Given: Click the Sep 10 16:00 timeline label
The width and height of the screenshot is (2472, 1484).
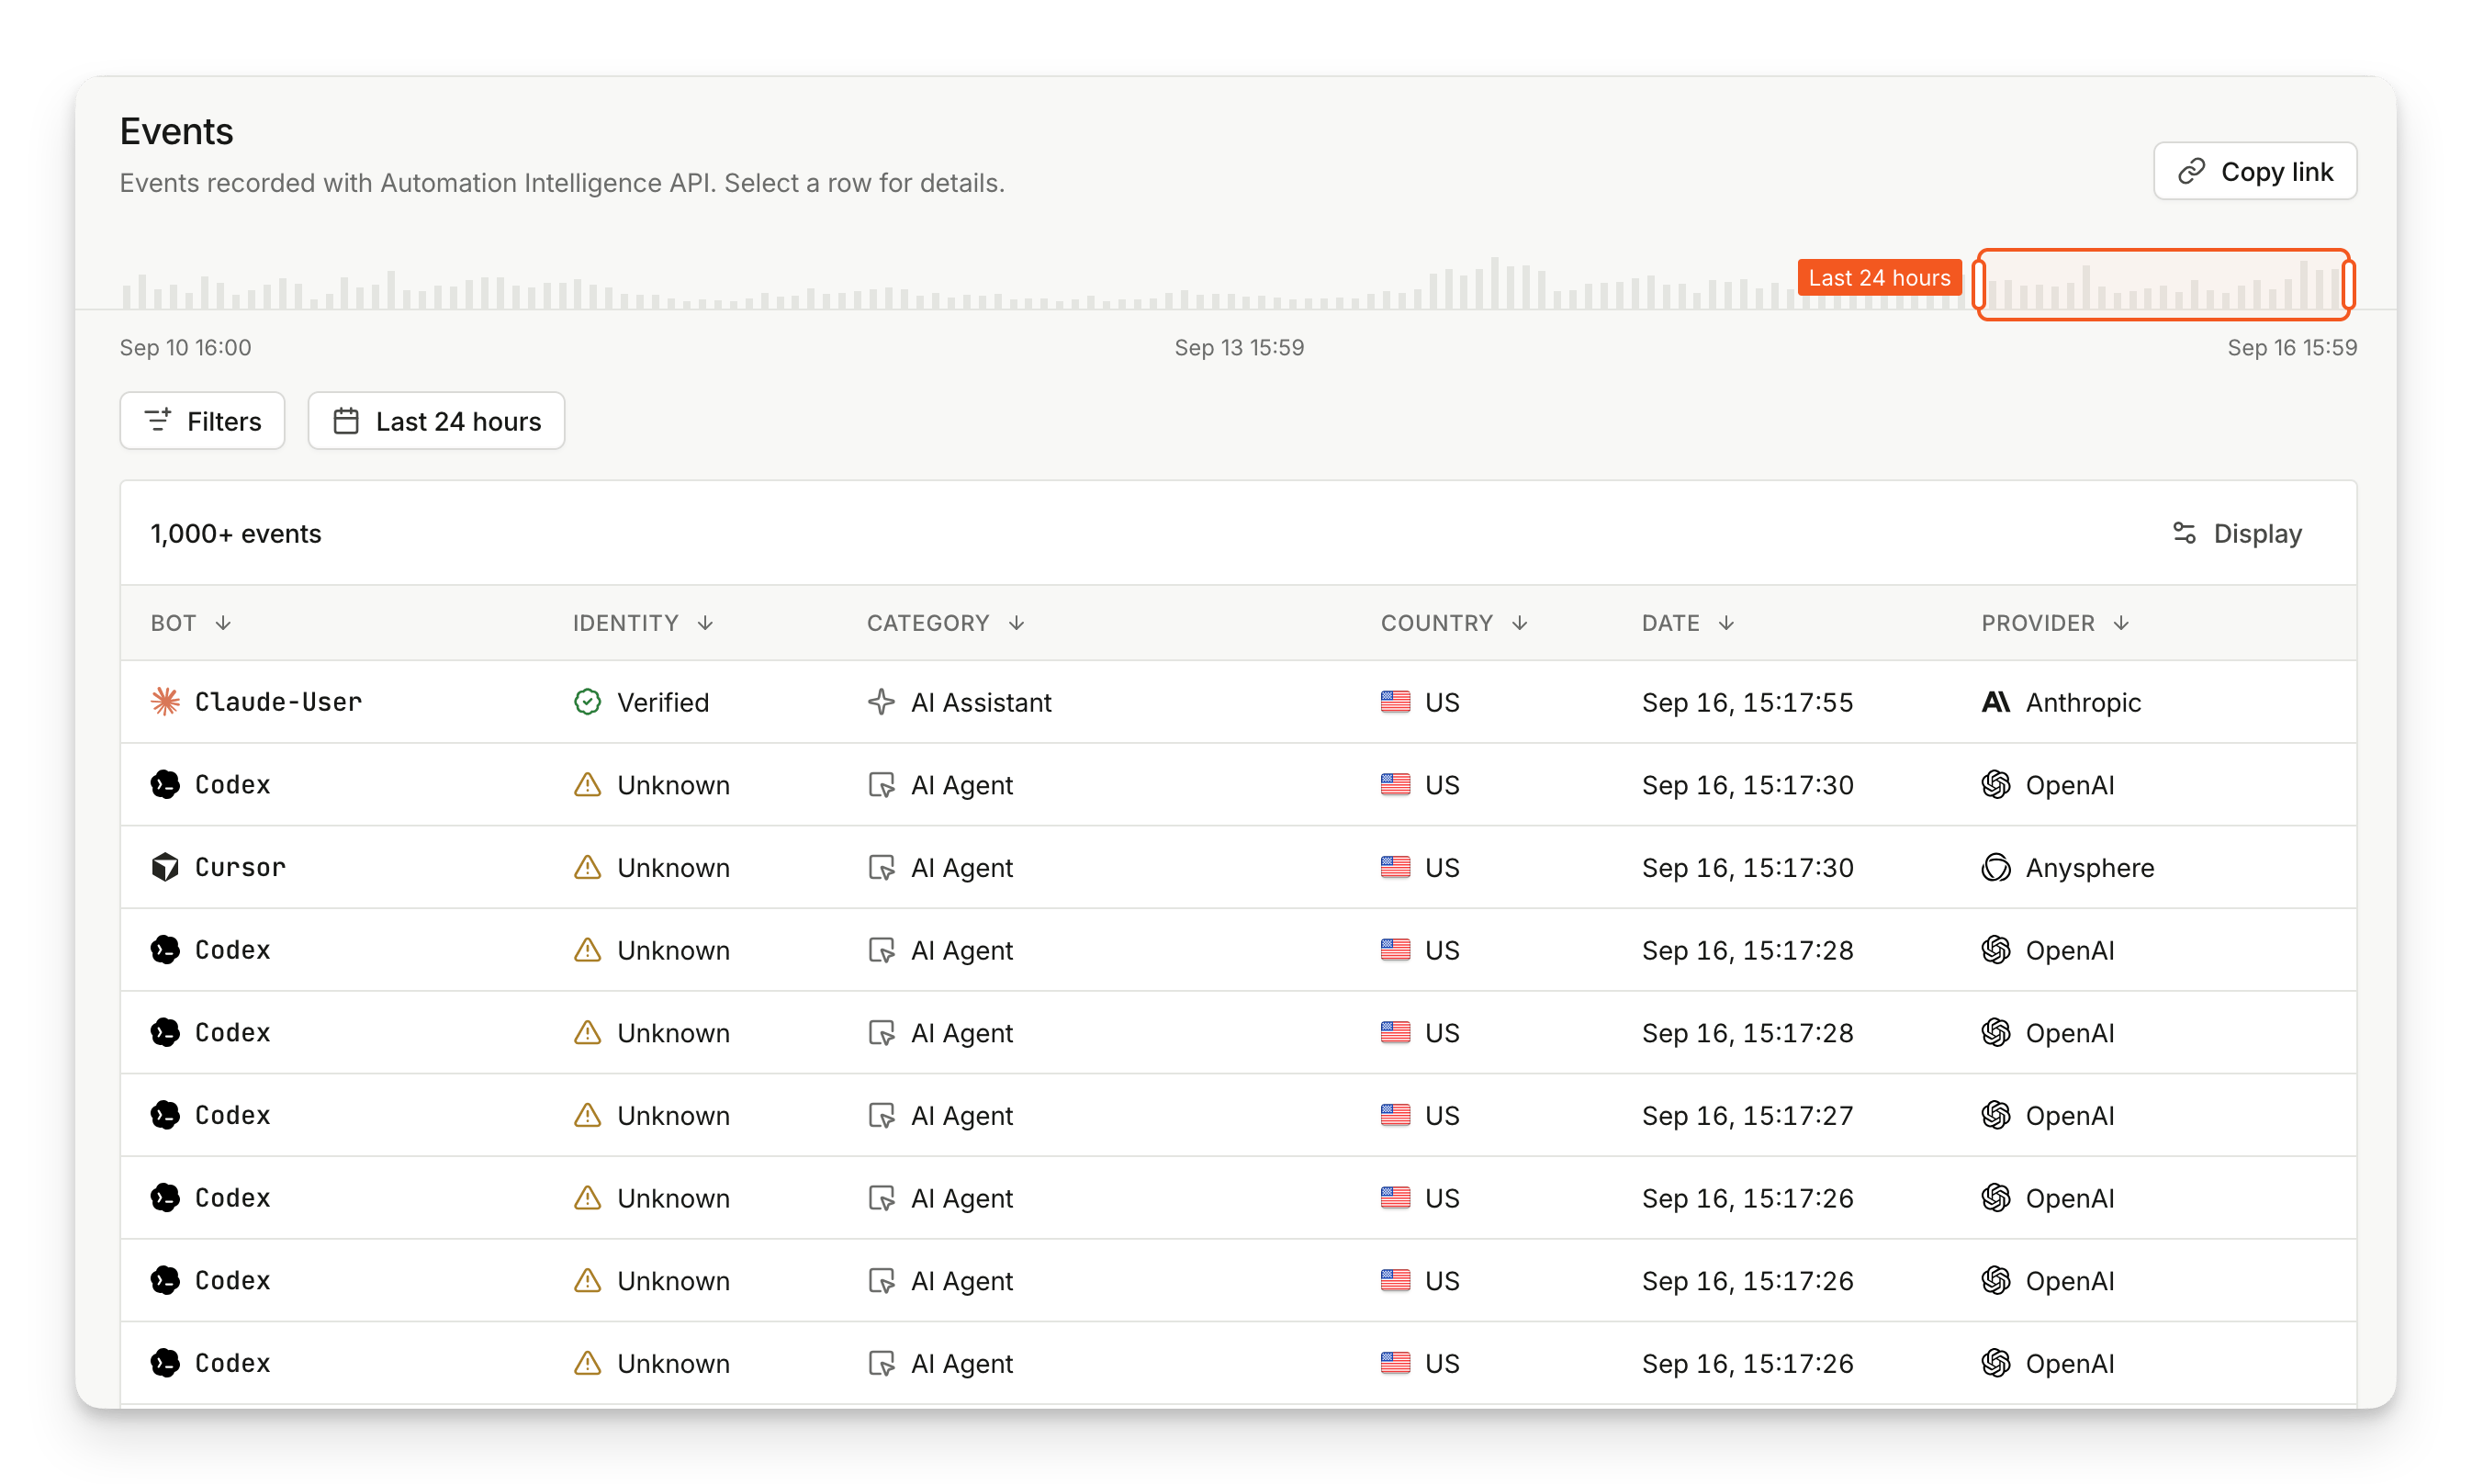Looking at the screenshot, I should [x=185, y=347].
